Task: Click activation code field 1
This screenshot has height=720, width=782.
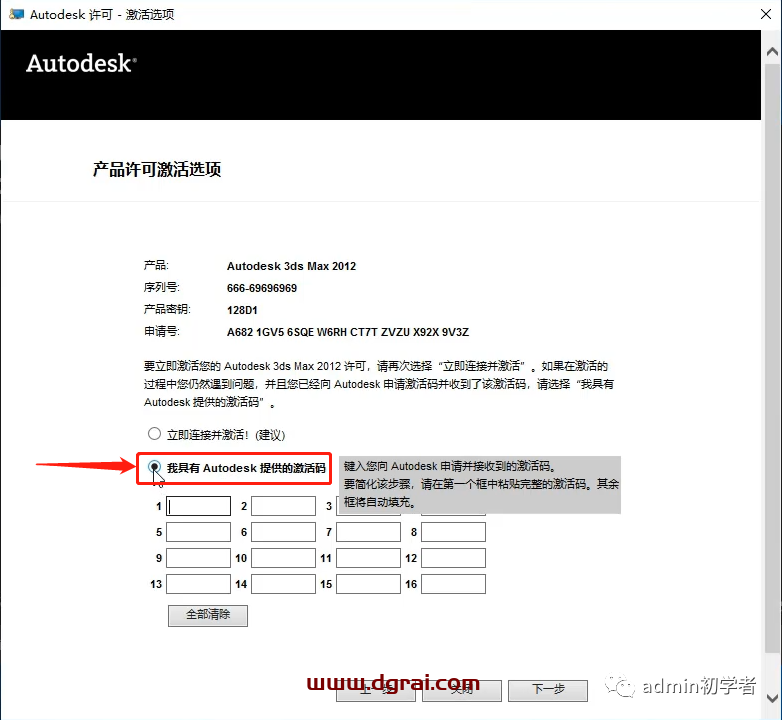Action: pyautogui.click(x=198, y=506)
